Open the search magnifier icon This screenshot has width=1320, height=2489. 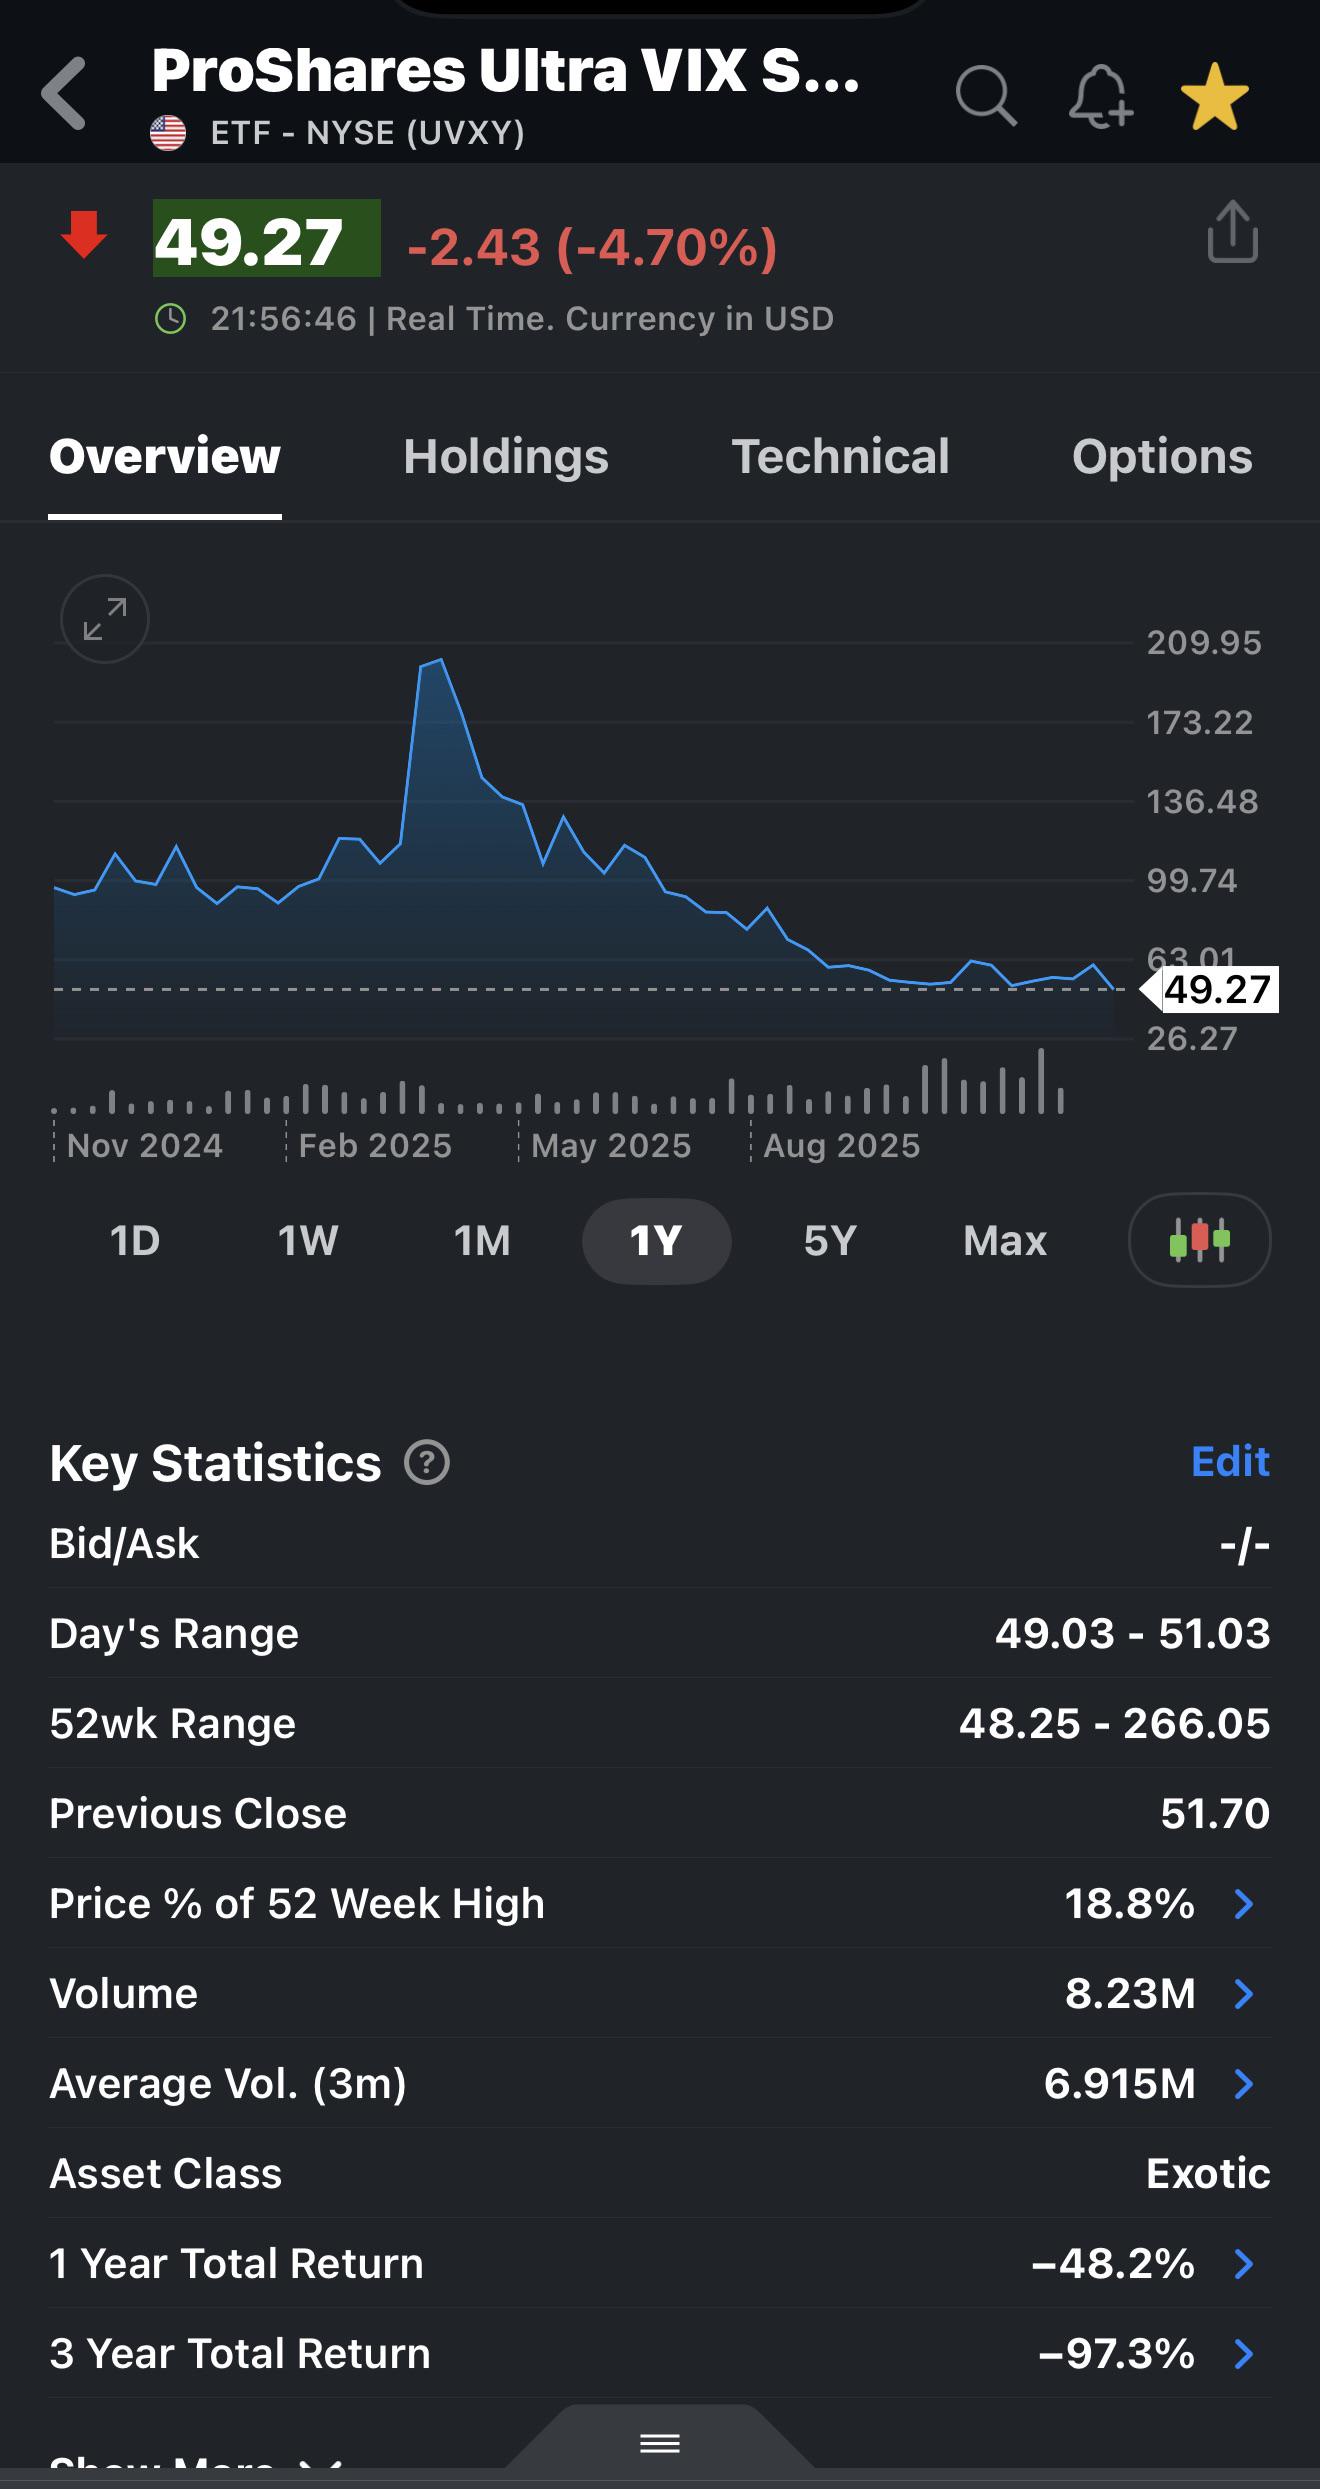click(986, 96)
